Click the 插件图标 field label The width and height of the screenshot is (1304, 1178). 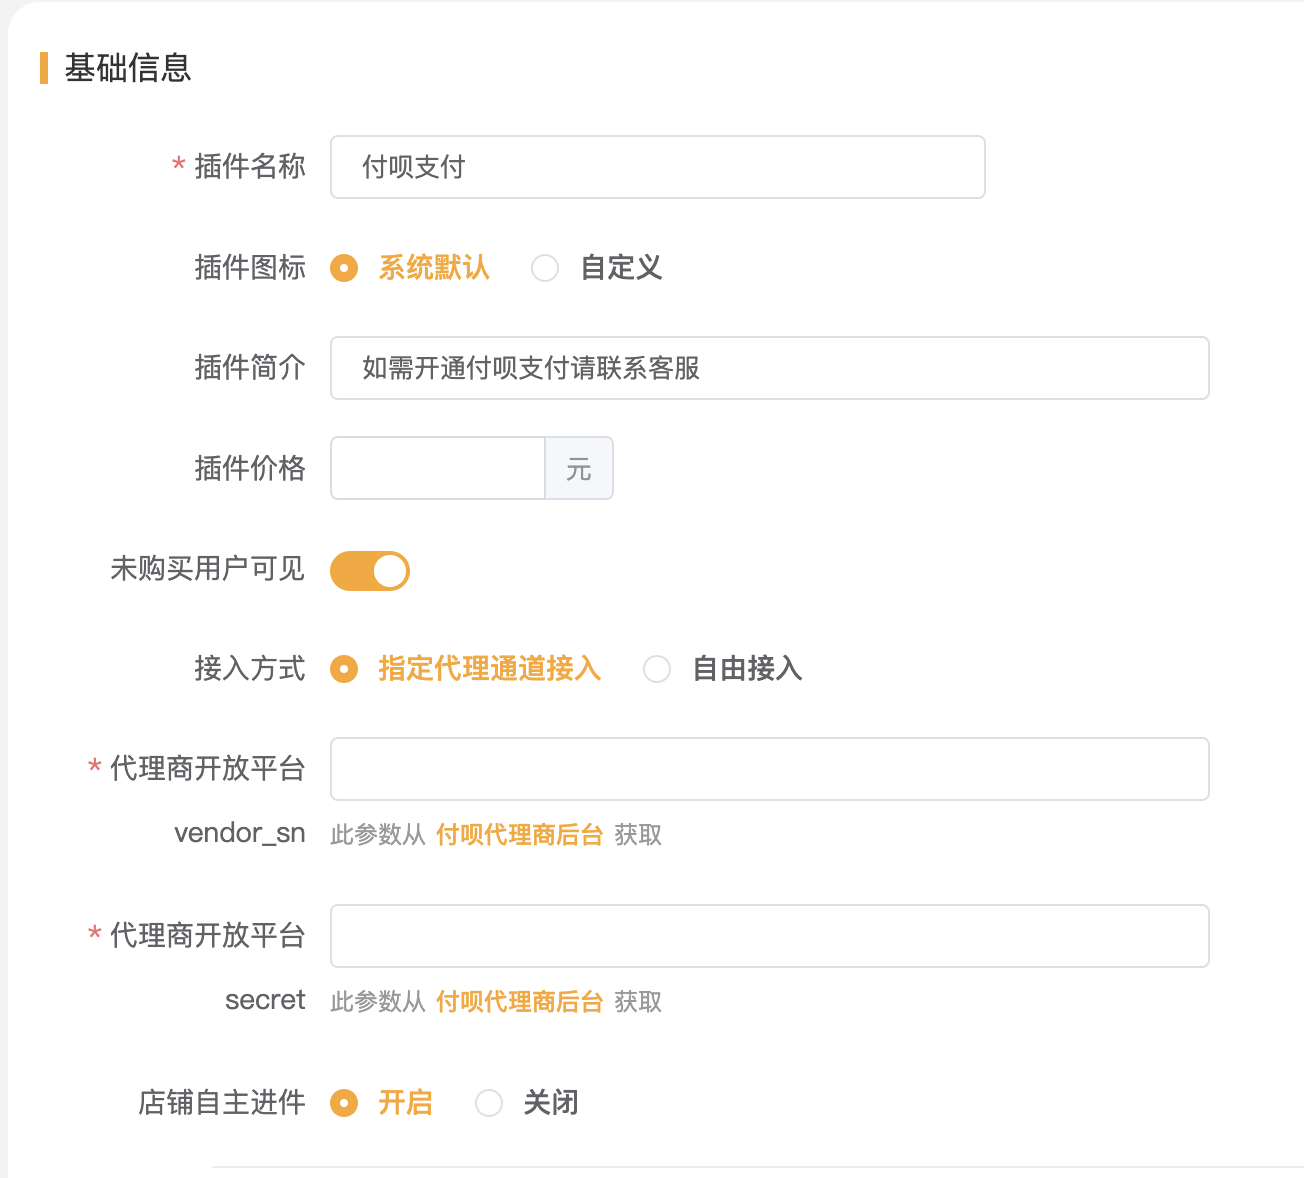point(250,268)
